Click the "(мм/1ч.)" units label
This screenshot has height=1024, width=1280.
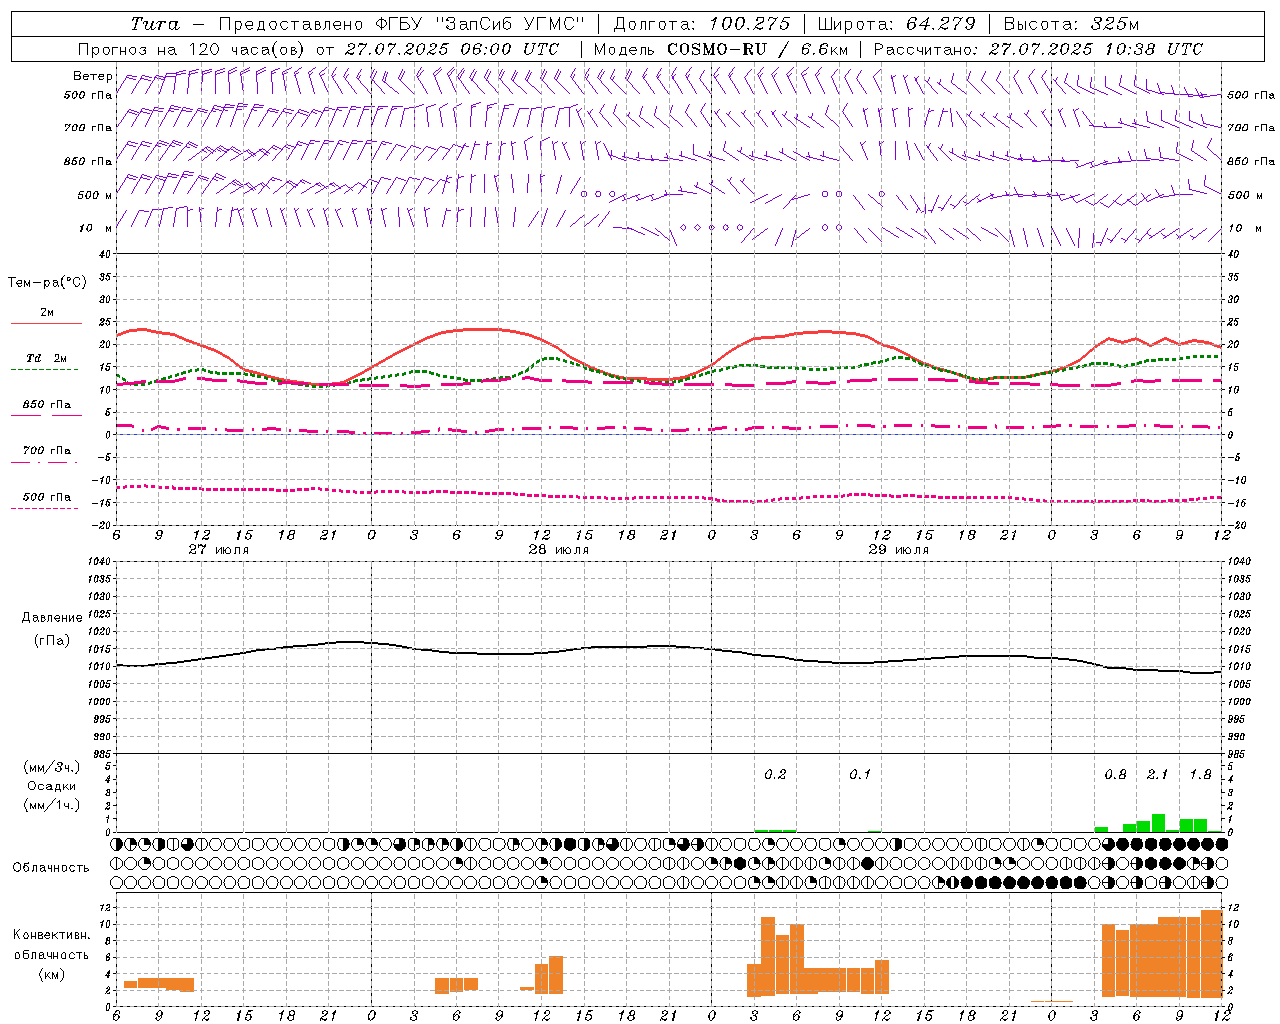click(x=52, y=805)
